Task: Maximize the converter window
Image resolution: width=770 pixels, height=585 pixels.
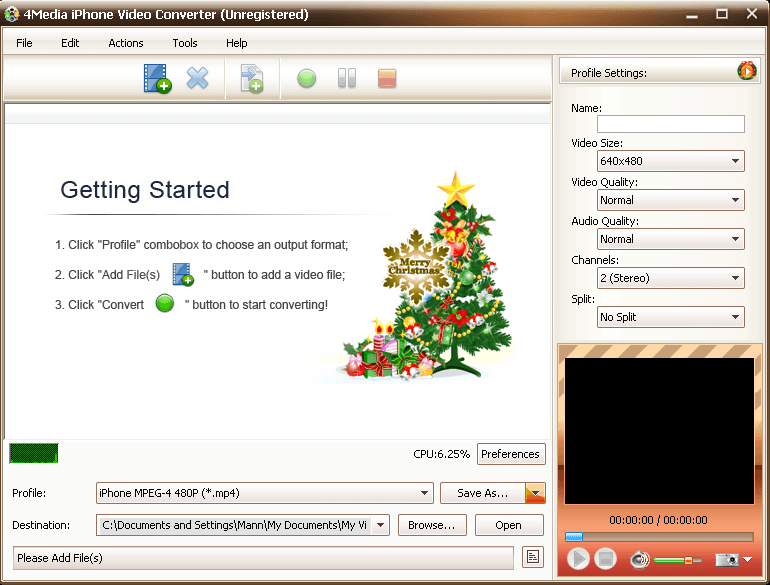Action: [x=722, y=14]
